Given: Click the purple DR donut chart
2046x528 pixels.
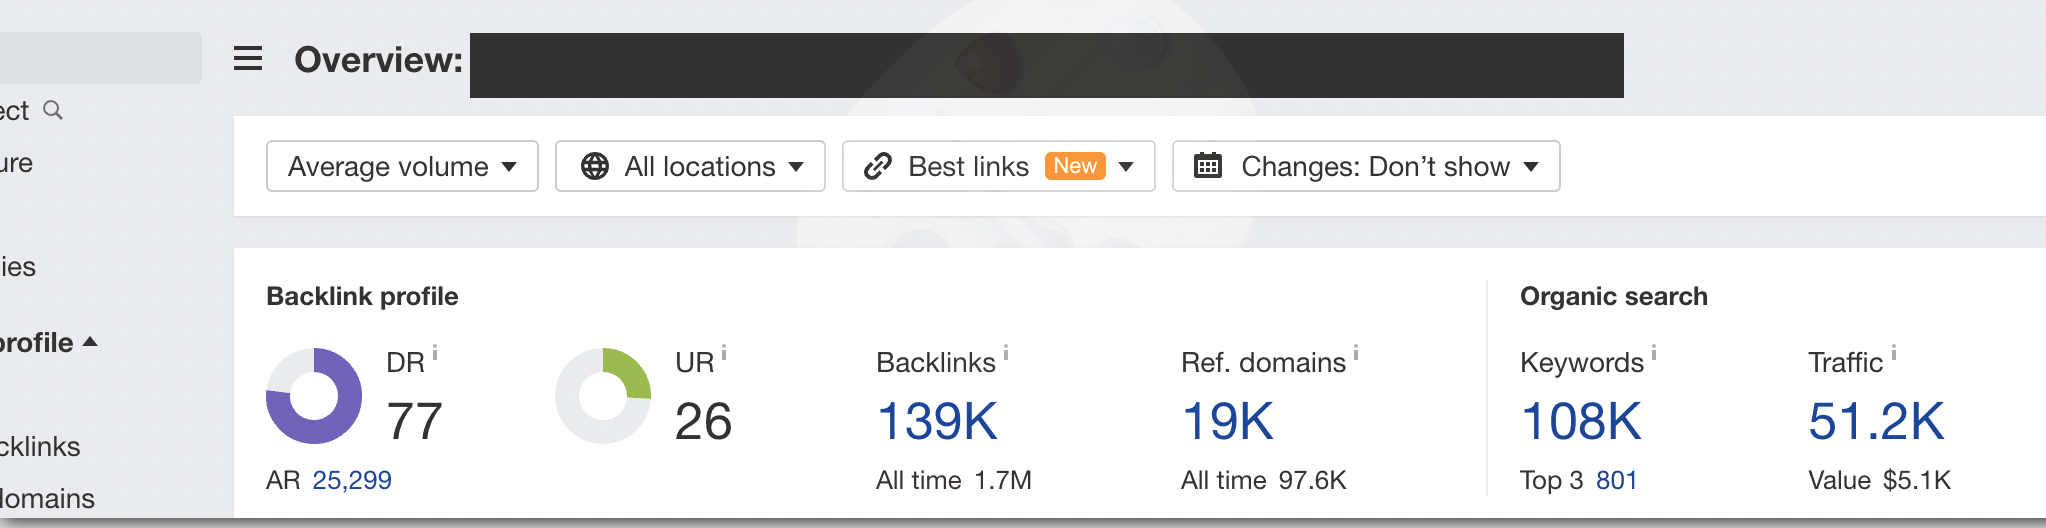Looking at the screenshot, I should tap(314, 396).
